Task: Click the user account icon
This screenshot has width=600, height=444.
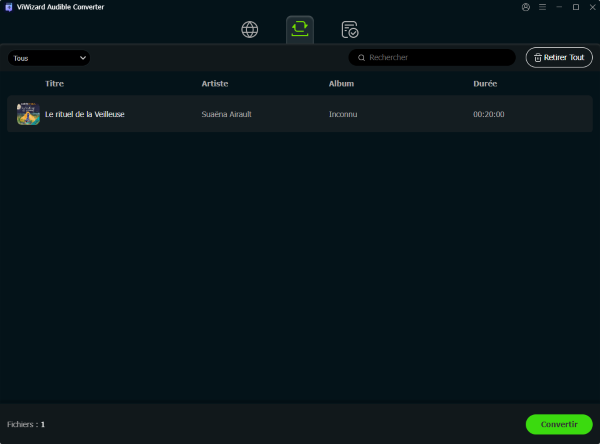Action: click(526, 7)
